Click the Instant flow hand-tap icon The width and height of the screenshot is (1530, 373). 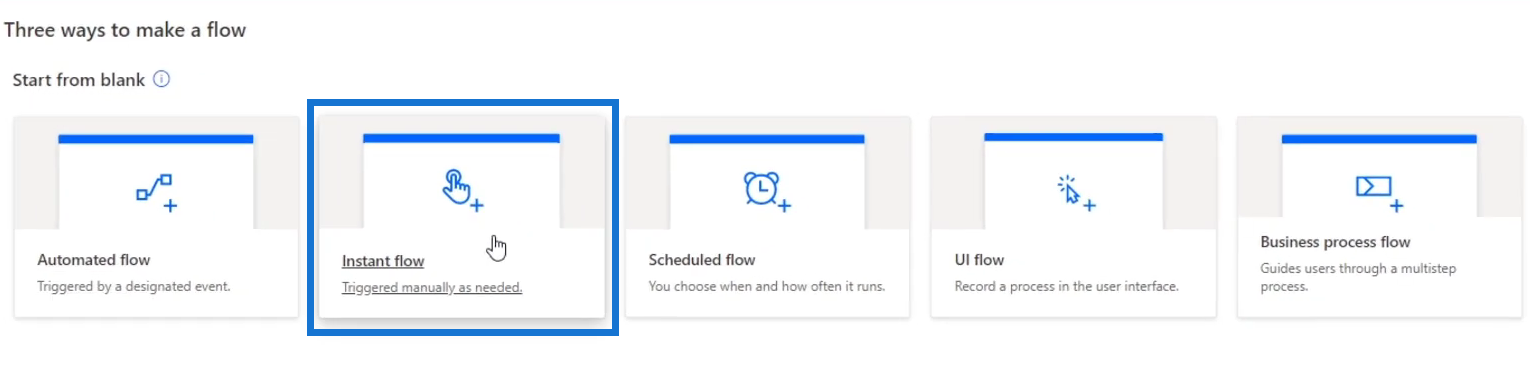[x=462, y=189]
